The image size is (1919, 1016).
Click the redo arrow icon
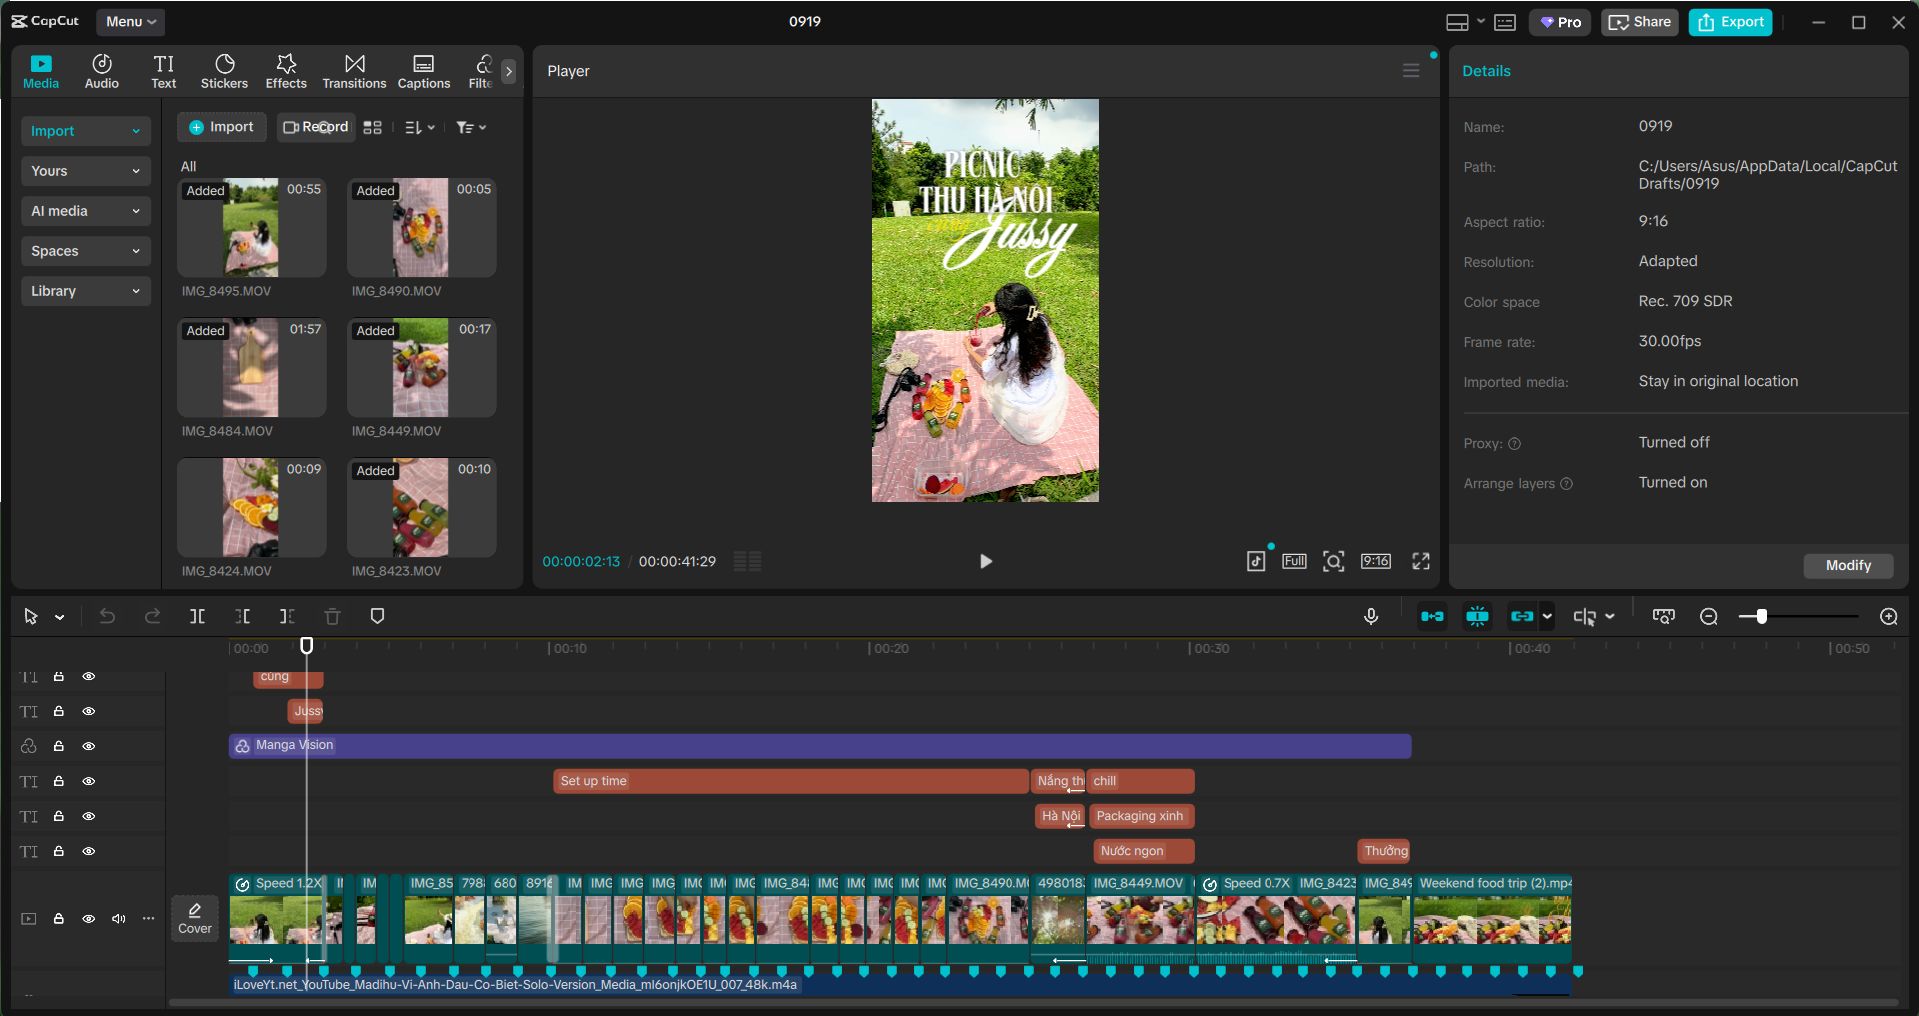(152, 617)
